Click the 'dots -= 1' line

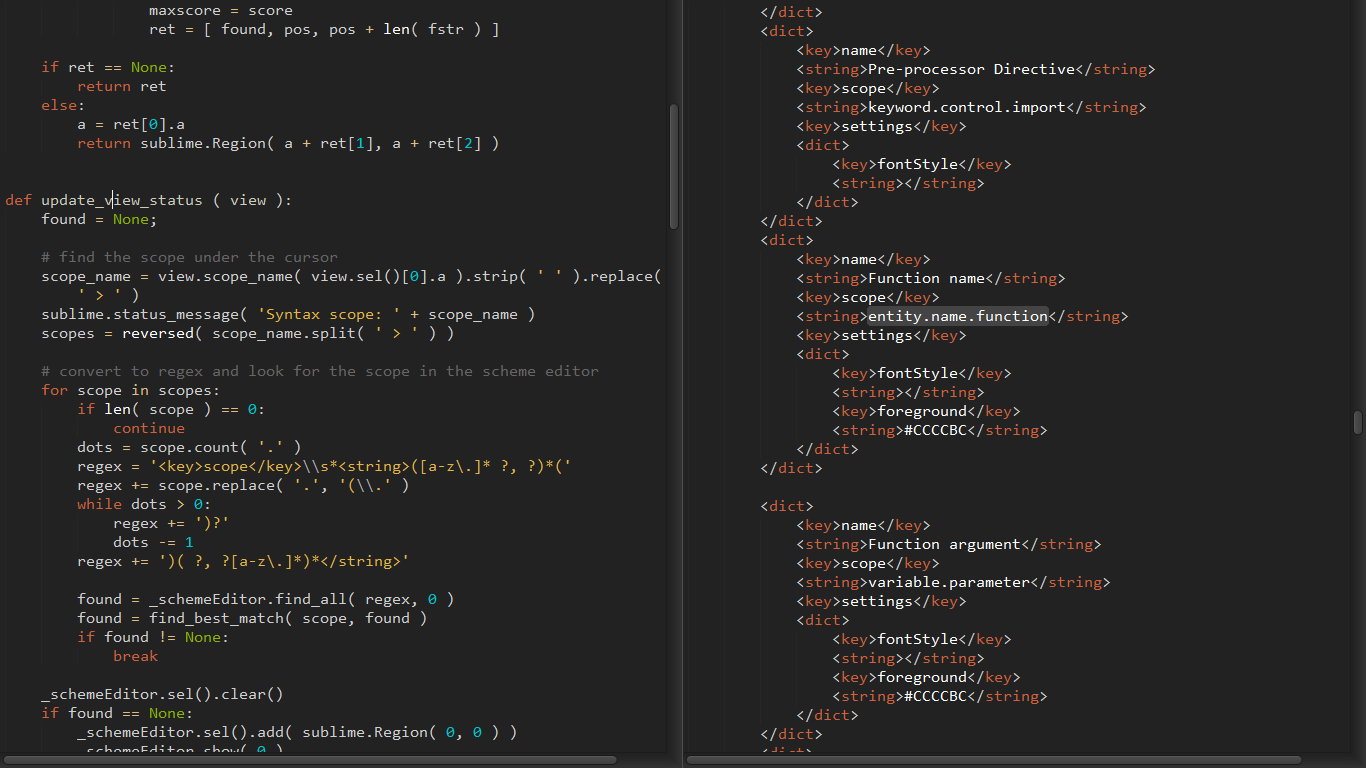click(x=153, y=543)
